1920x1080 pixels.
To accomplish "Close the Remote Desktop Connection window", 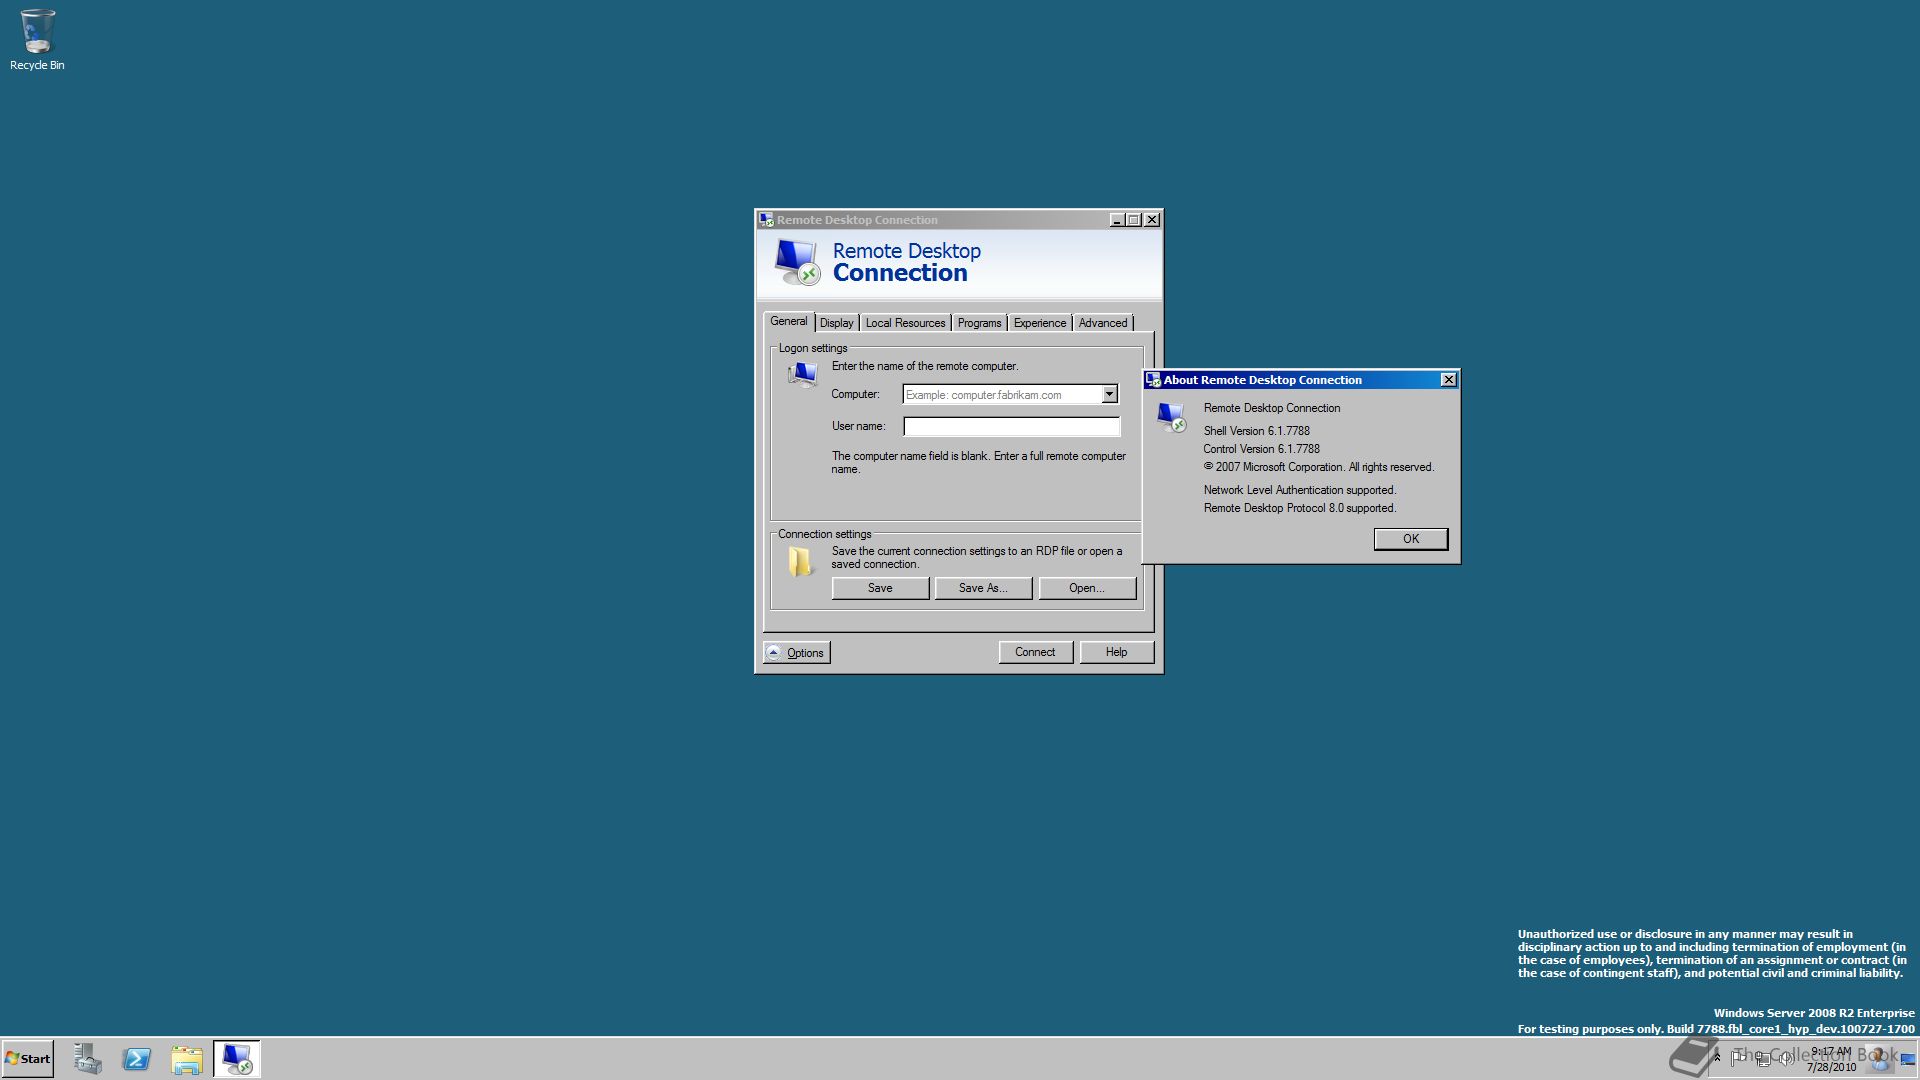I will coord(1152,220).
